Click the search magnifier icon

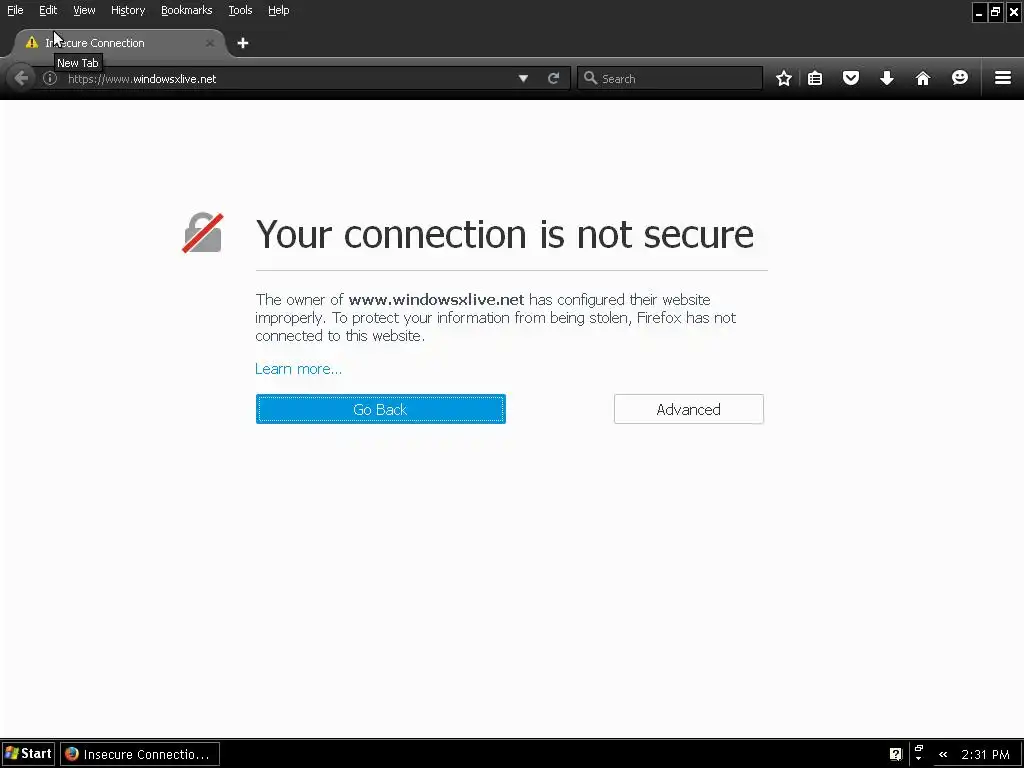click(590, 78)
